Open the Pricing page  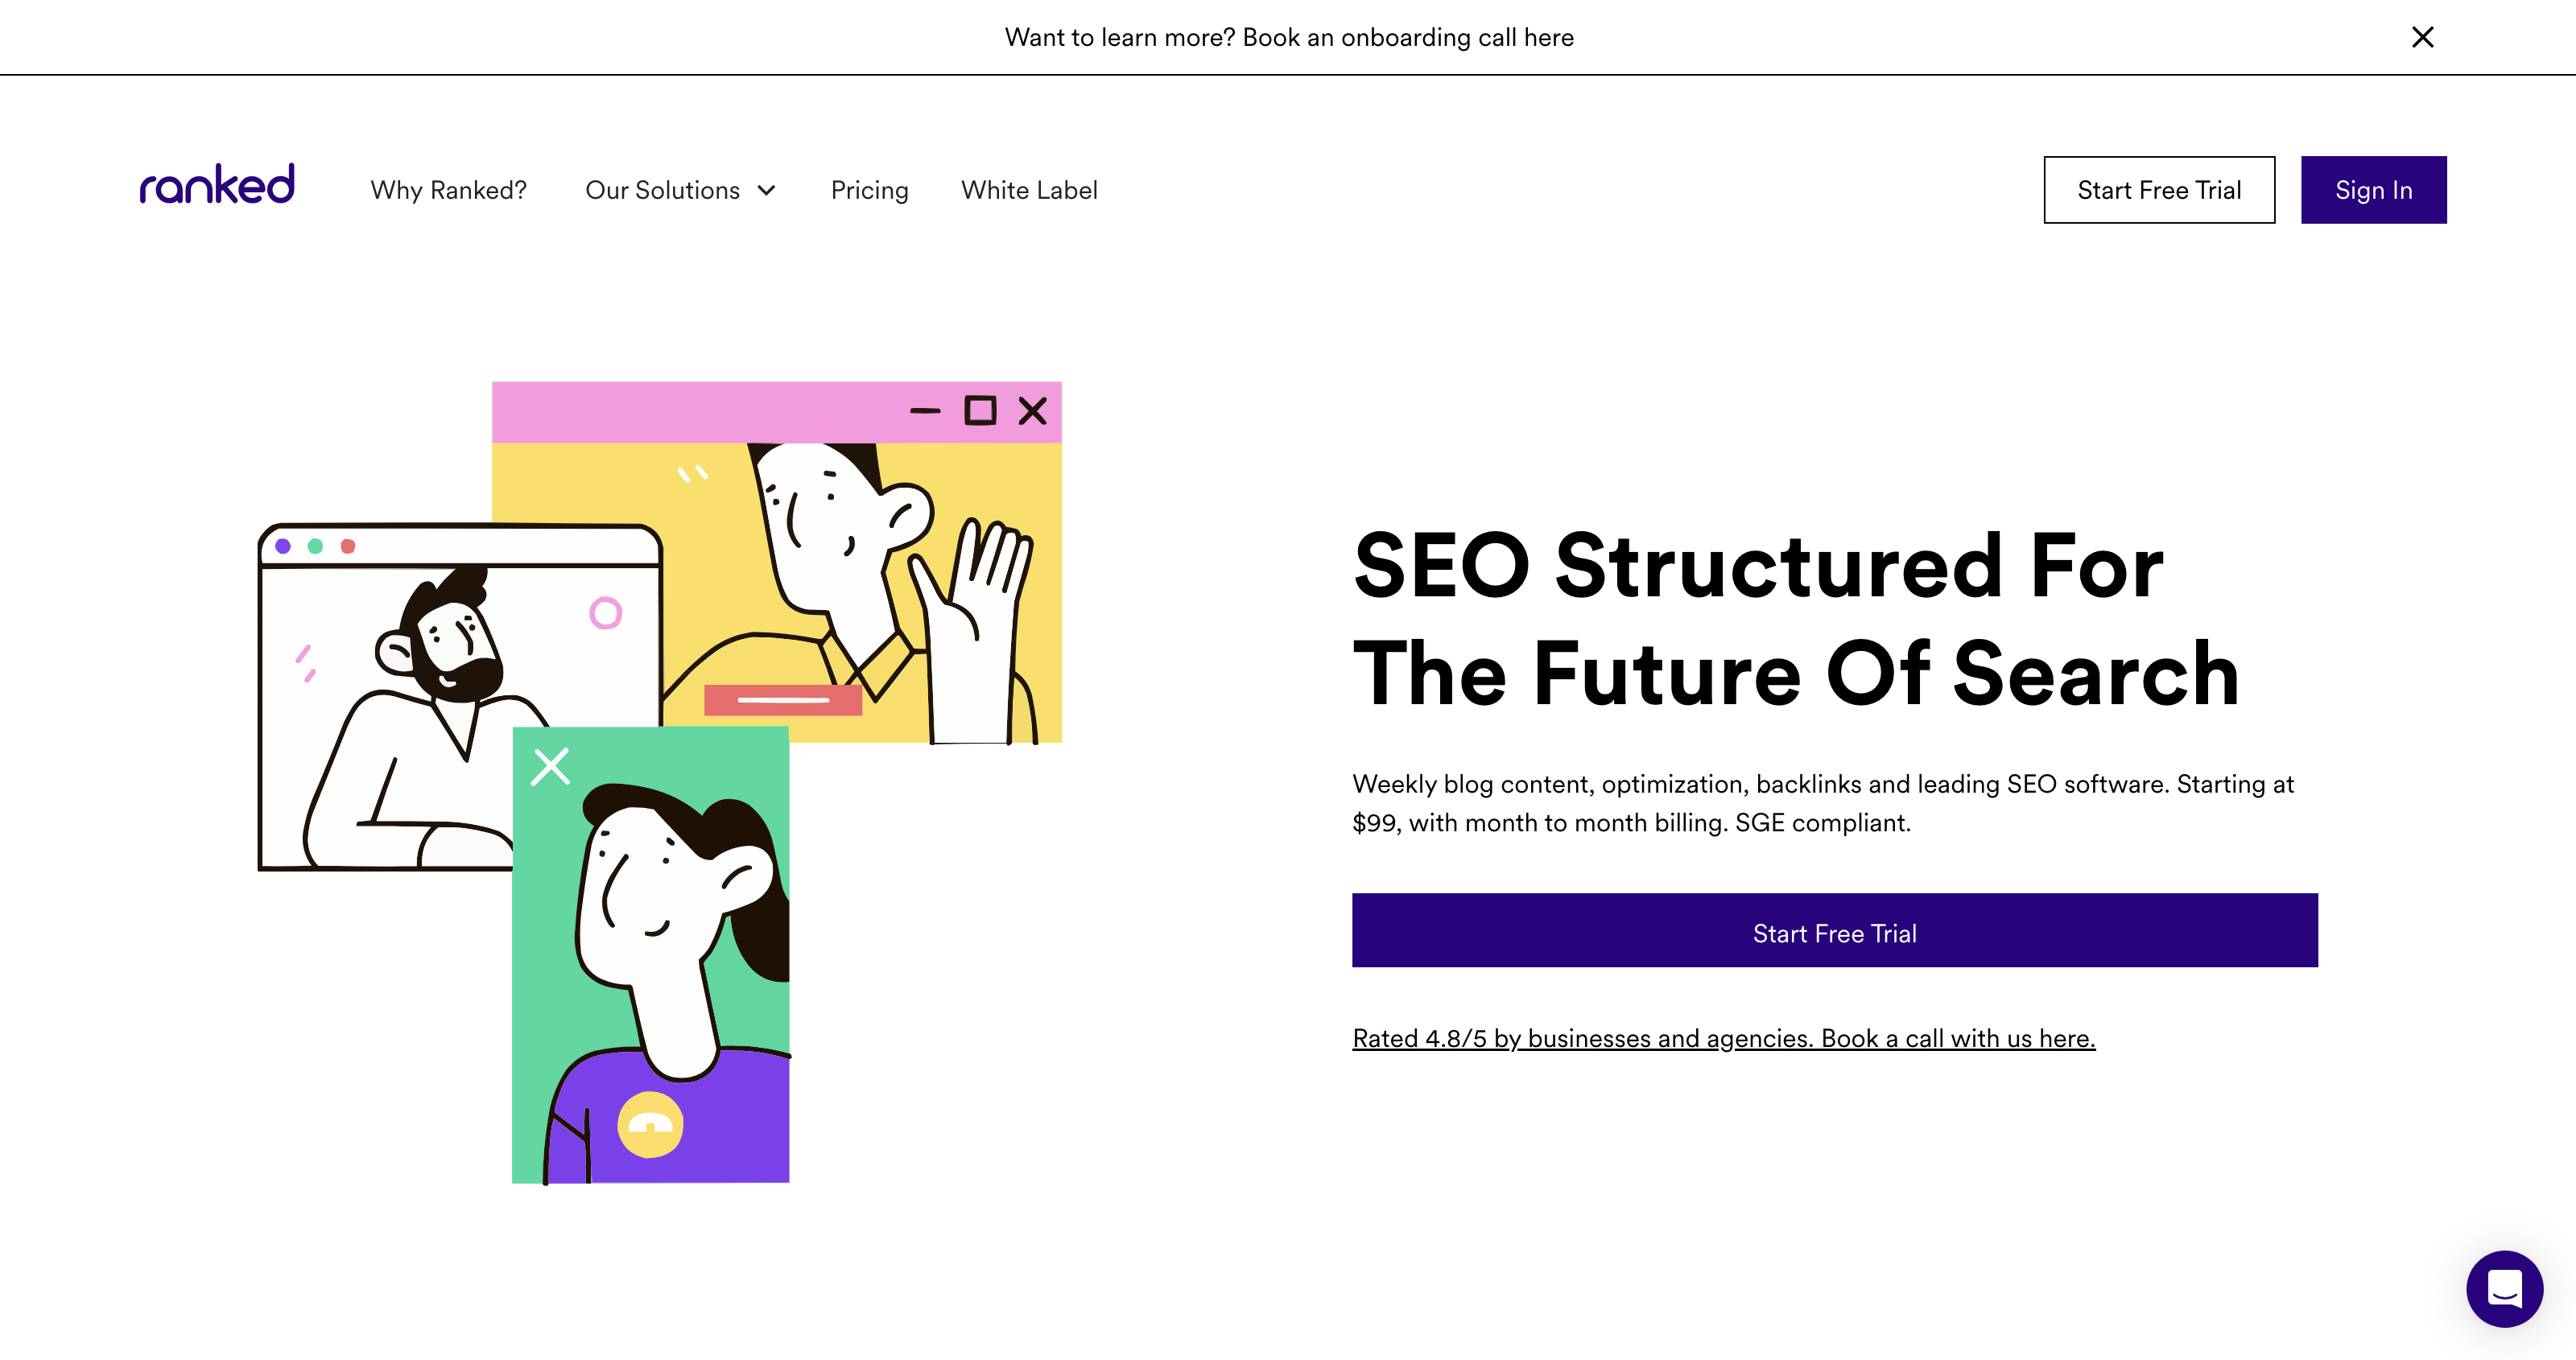click(x=869, y=190)
